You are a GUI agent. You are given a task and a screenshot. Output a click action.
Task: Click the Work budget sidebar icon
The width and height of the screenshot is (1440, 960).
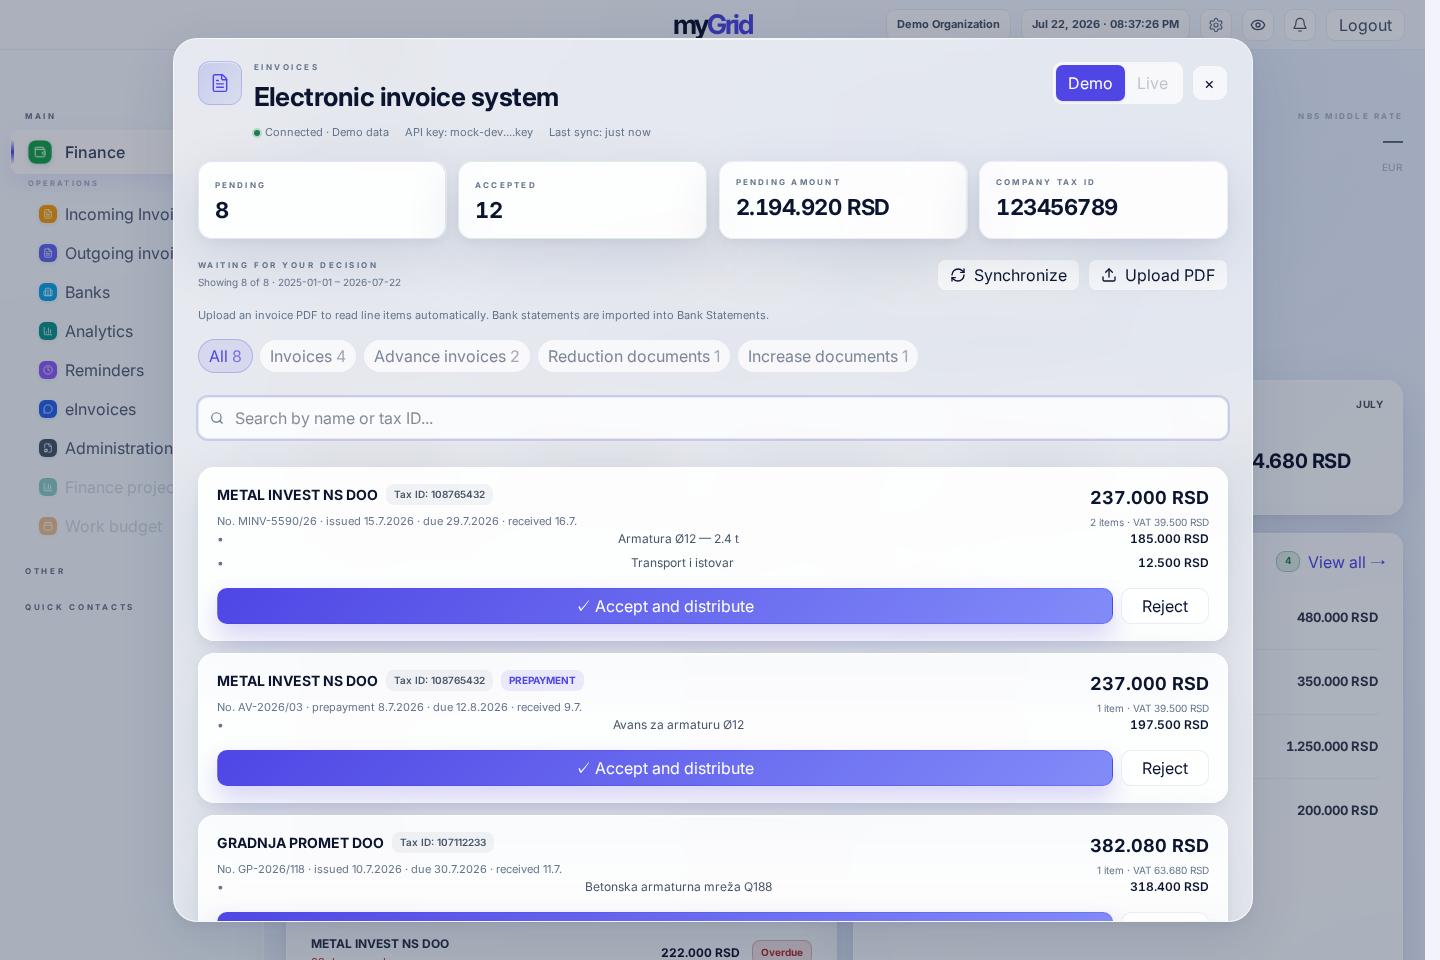pos(48,526)
